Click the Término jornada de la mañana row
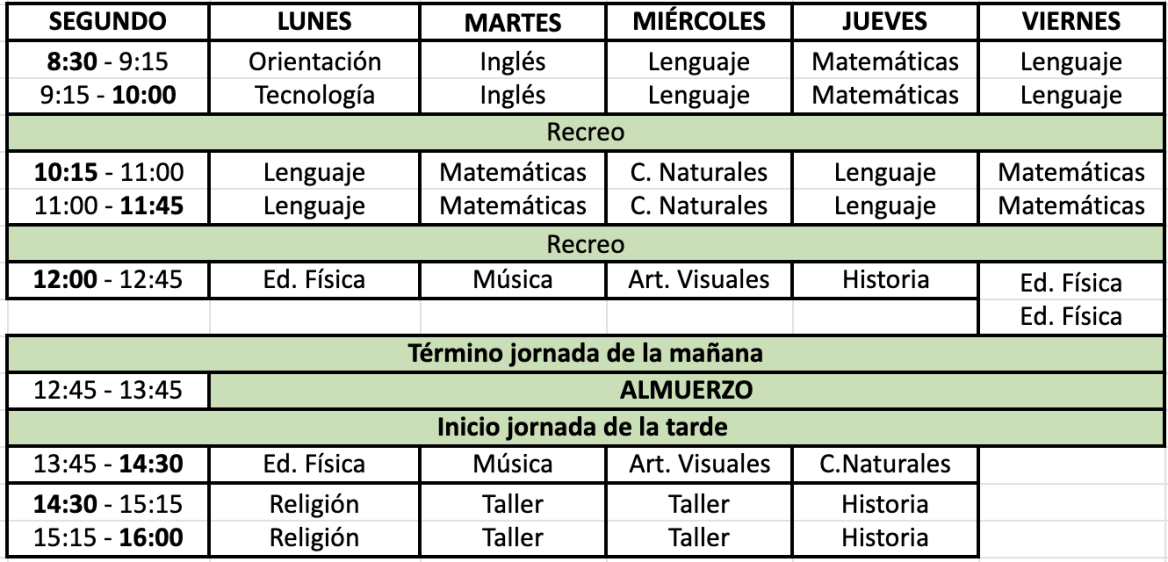Image resolution: width=1168 pixels, height=562 pixels. point(583,354)
